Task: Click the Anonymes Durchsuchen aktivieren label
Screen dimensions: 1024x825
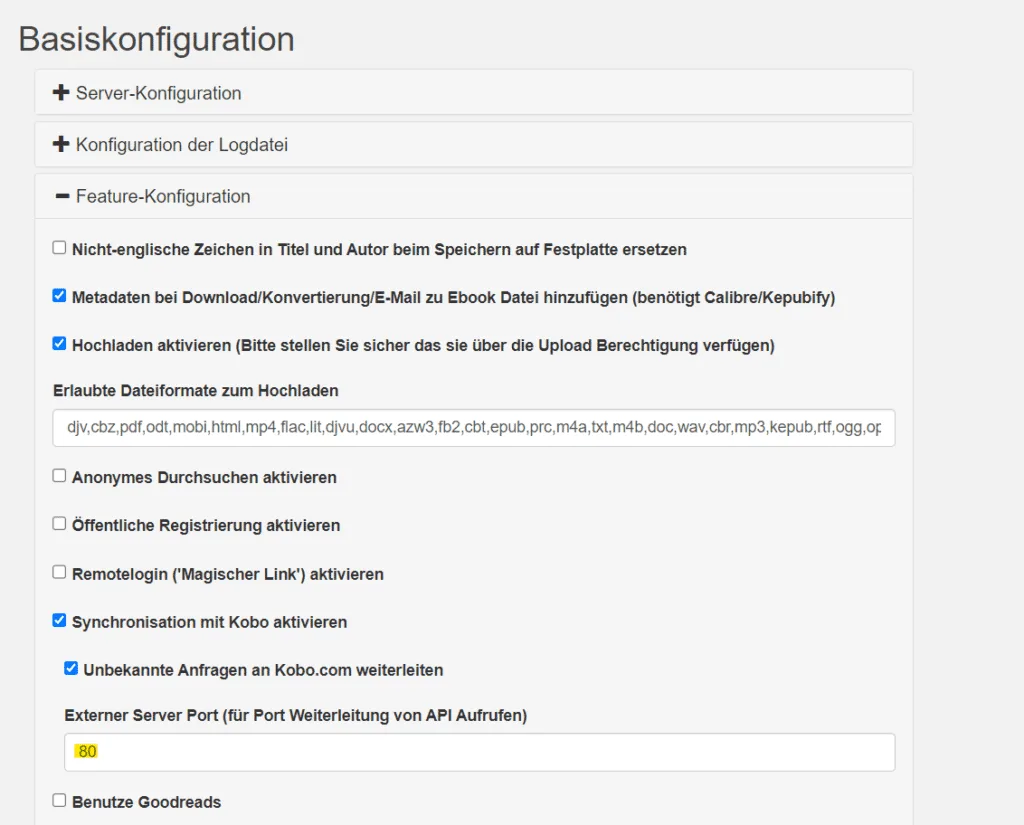Action: pos(204,477)
